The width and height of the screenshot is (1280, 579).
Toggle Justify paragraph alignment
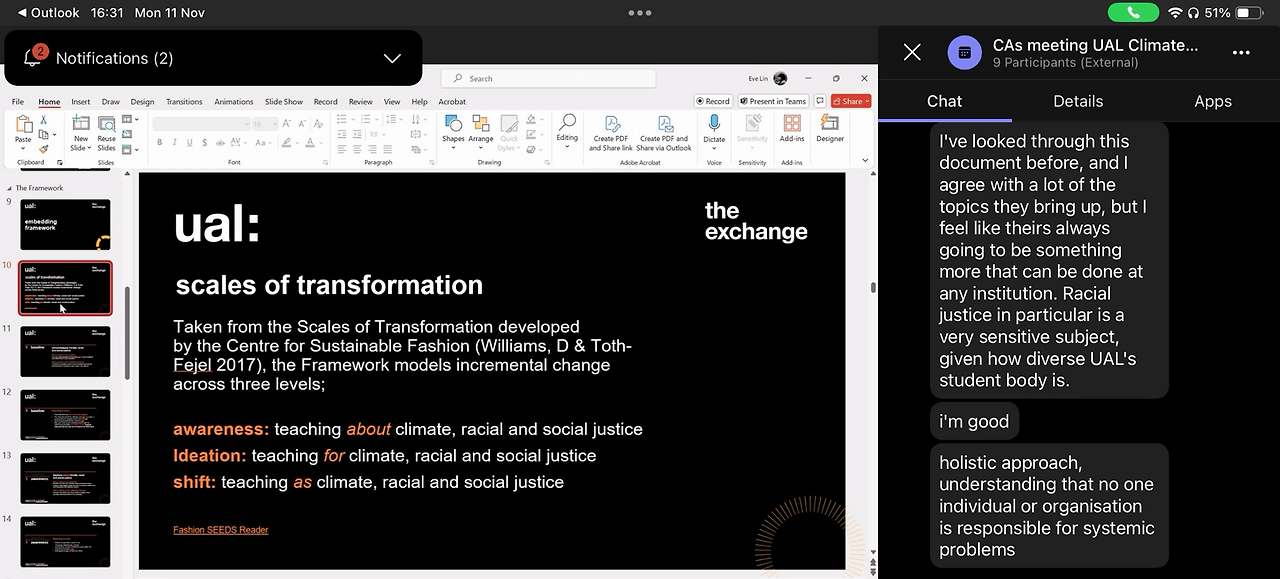(388, 149)
